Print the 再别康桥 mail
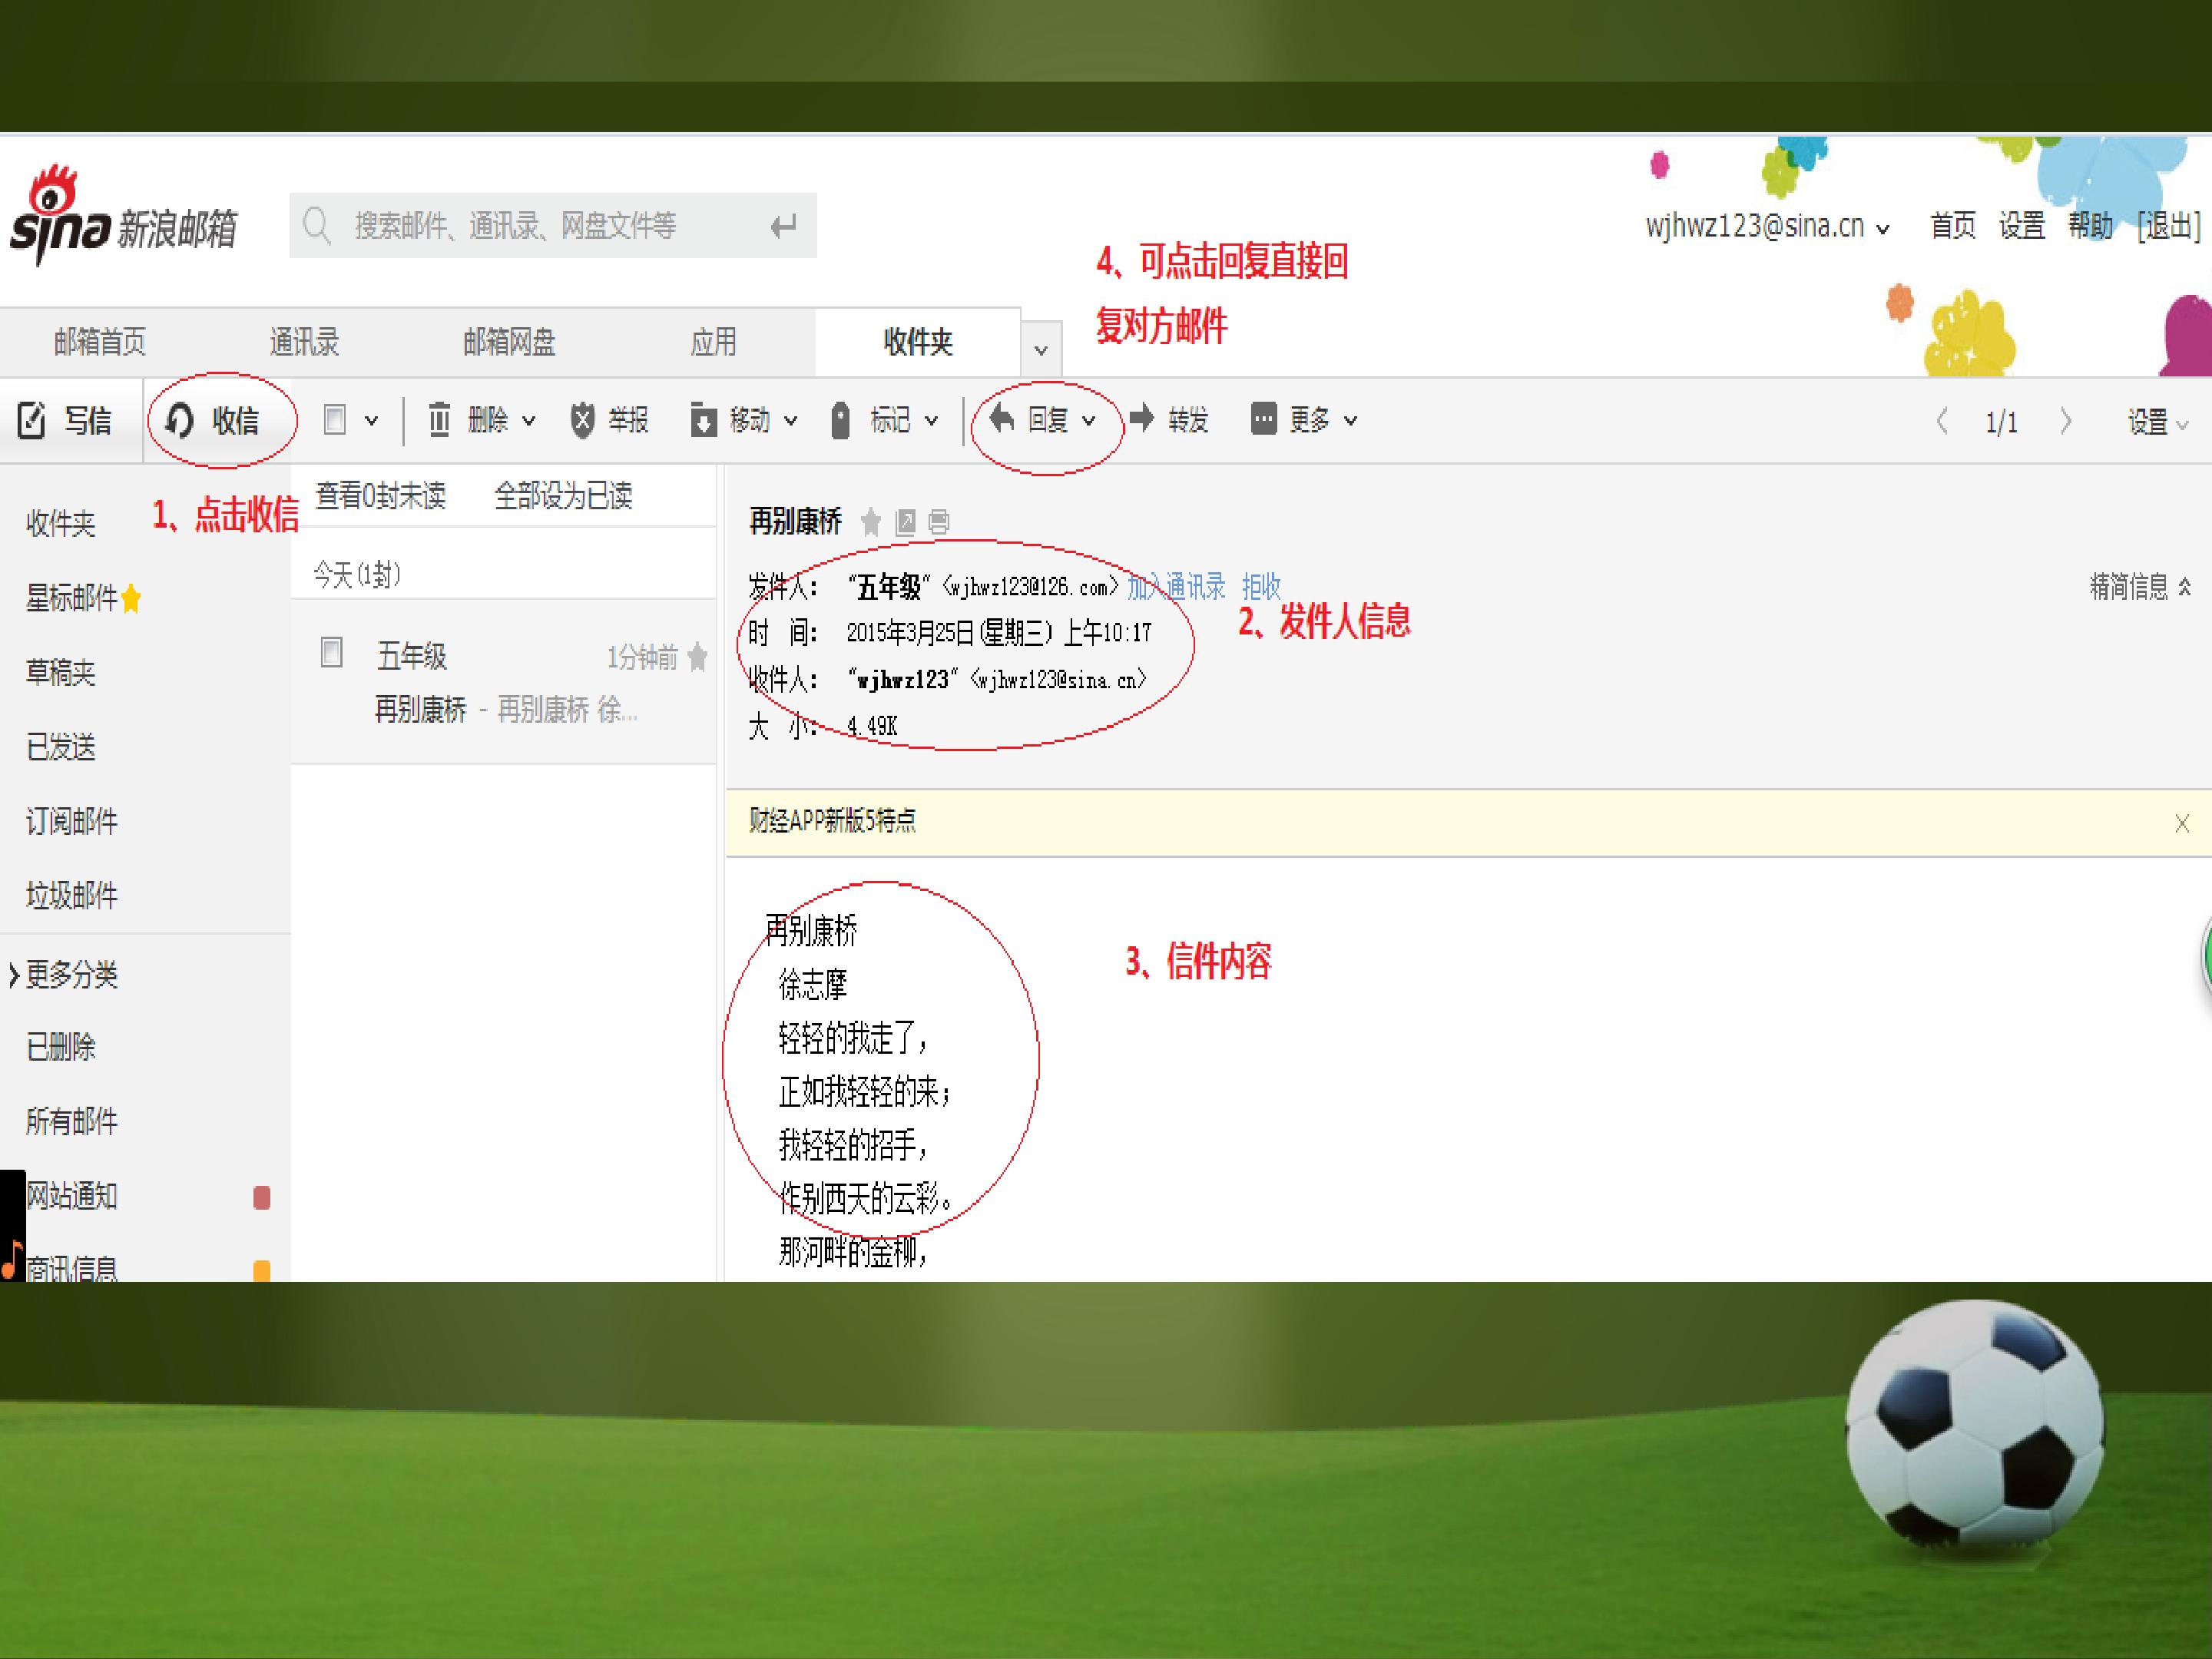The height and width of the screenshot is (1659, 2212). tap(938, 522)
